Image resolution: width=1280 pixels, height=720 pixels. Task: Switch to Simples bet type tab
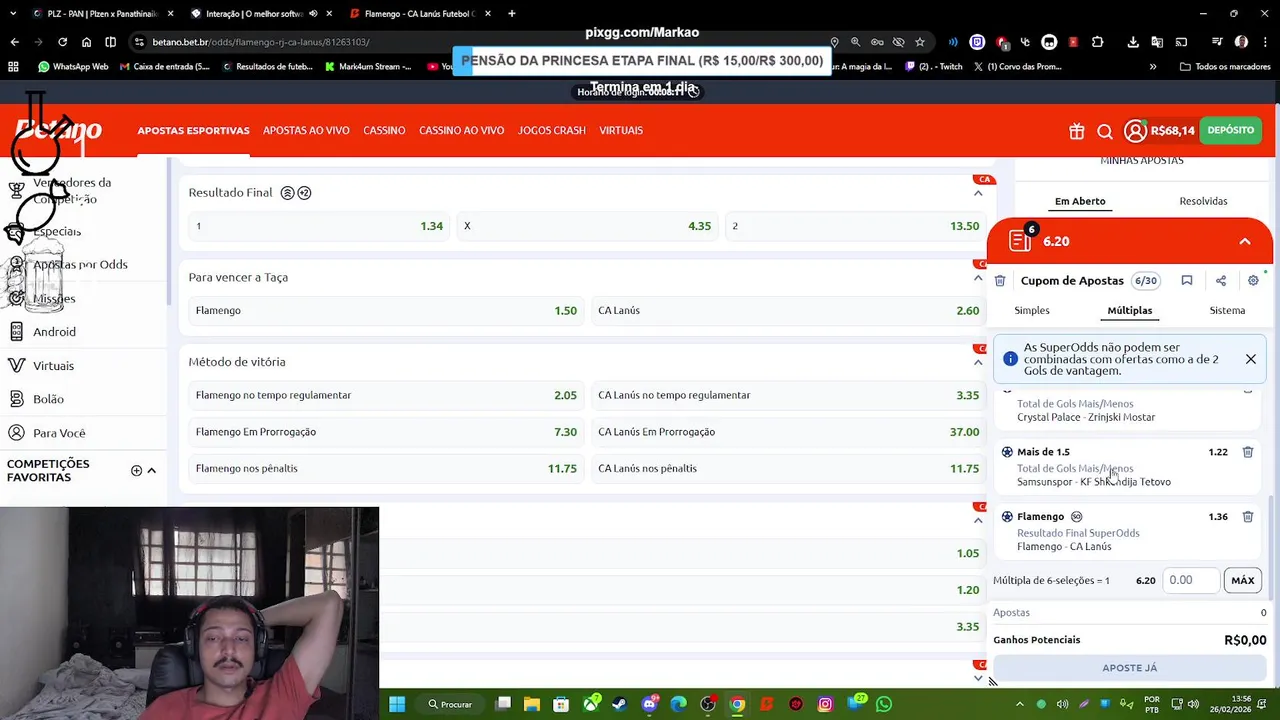pyautogui.click(x=1032, y=311)
